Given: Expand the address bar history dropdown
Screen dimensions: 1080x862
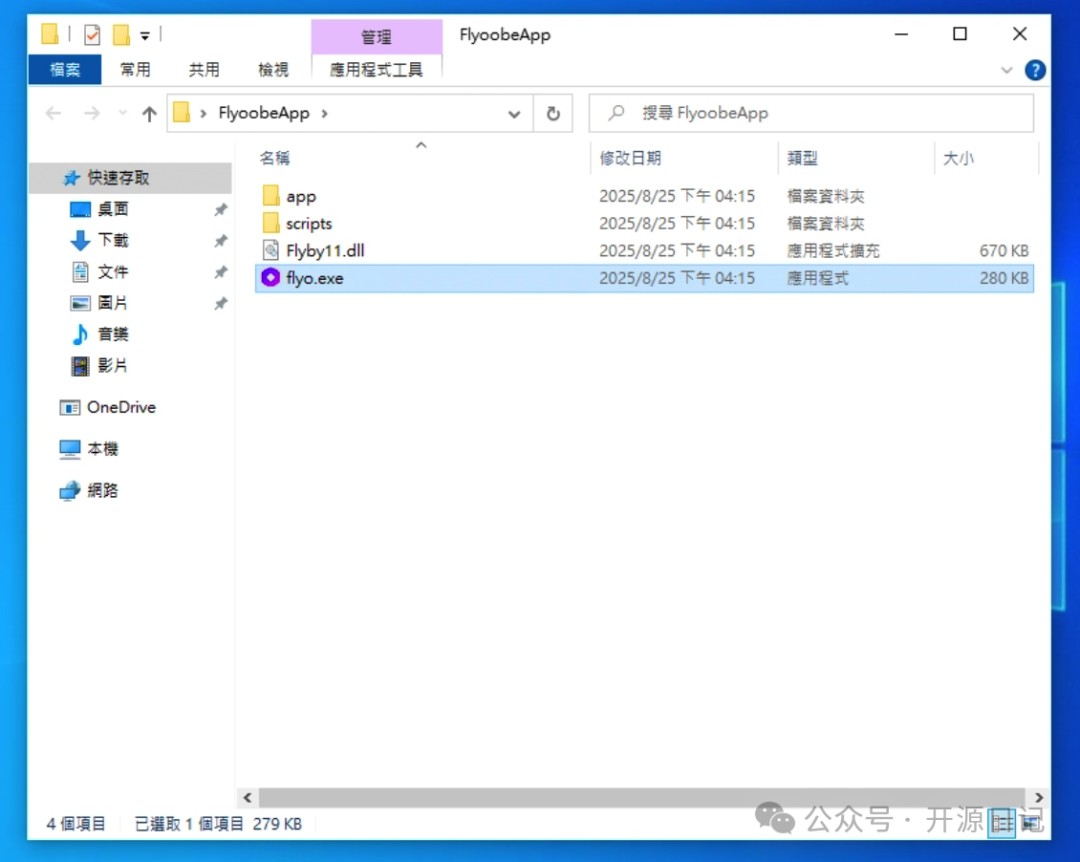Looking at the screenshot, I should click(514, 114).
